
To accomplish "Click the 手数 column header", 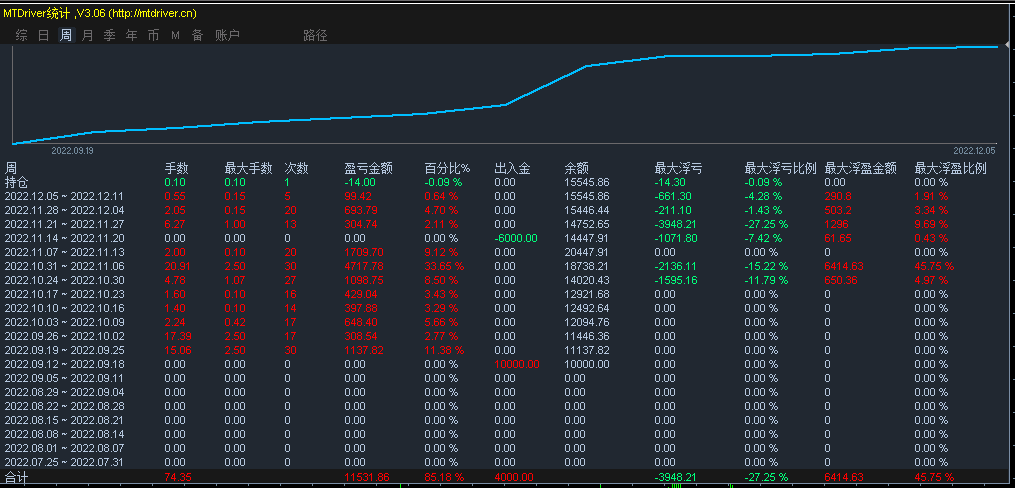I will [176, 168].
